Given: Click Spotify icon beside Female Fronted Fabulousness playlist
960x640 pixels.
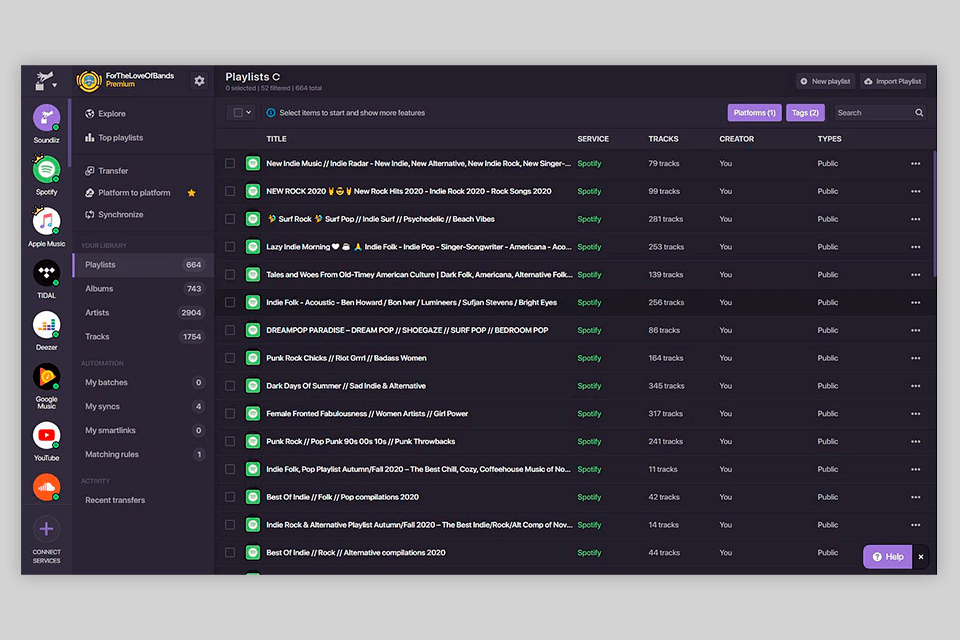Looking at the screenshot, I should coord(253,413).
